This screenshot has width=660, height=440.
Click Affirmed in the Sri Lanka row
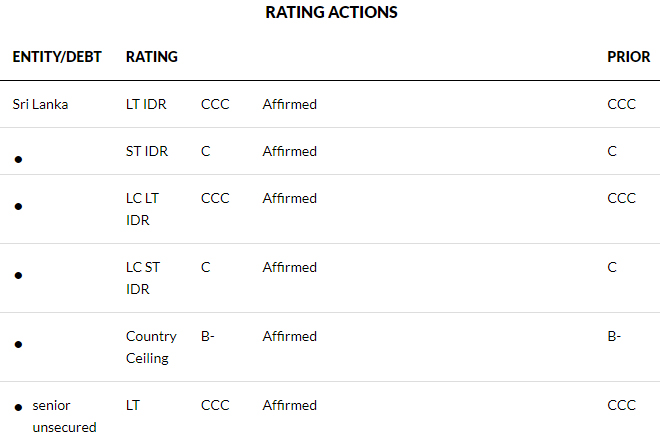289,104
